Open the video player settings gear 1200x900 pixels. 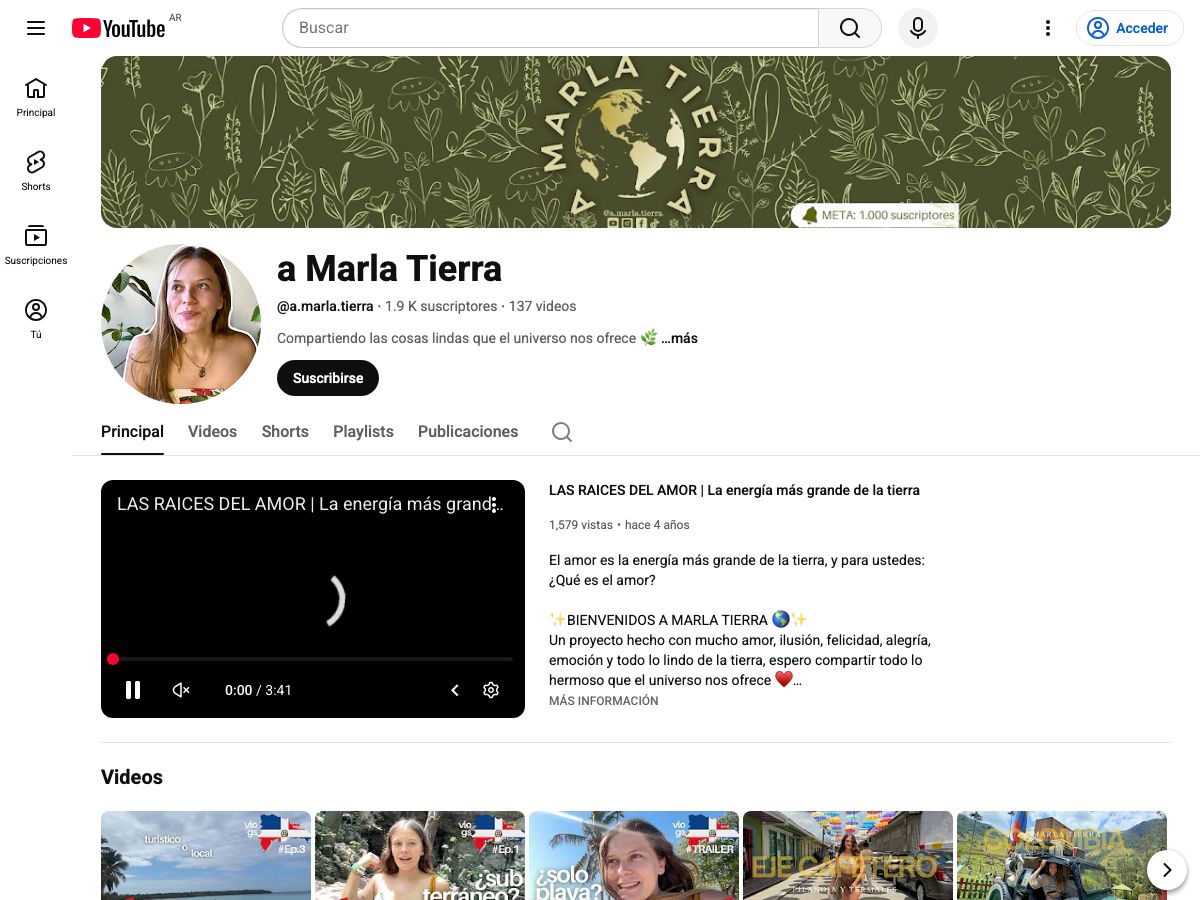[491, 690]
